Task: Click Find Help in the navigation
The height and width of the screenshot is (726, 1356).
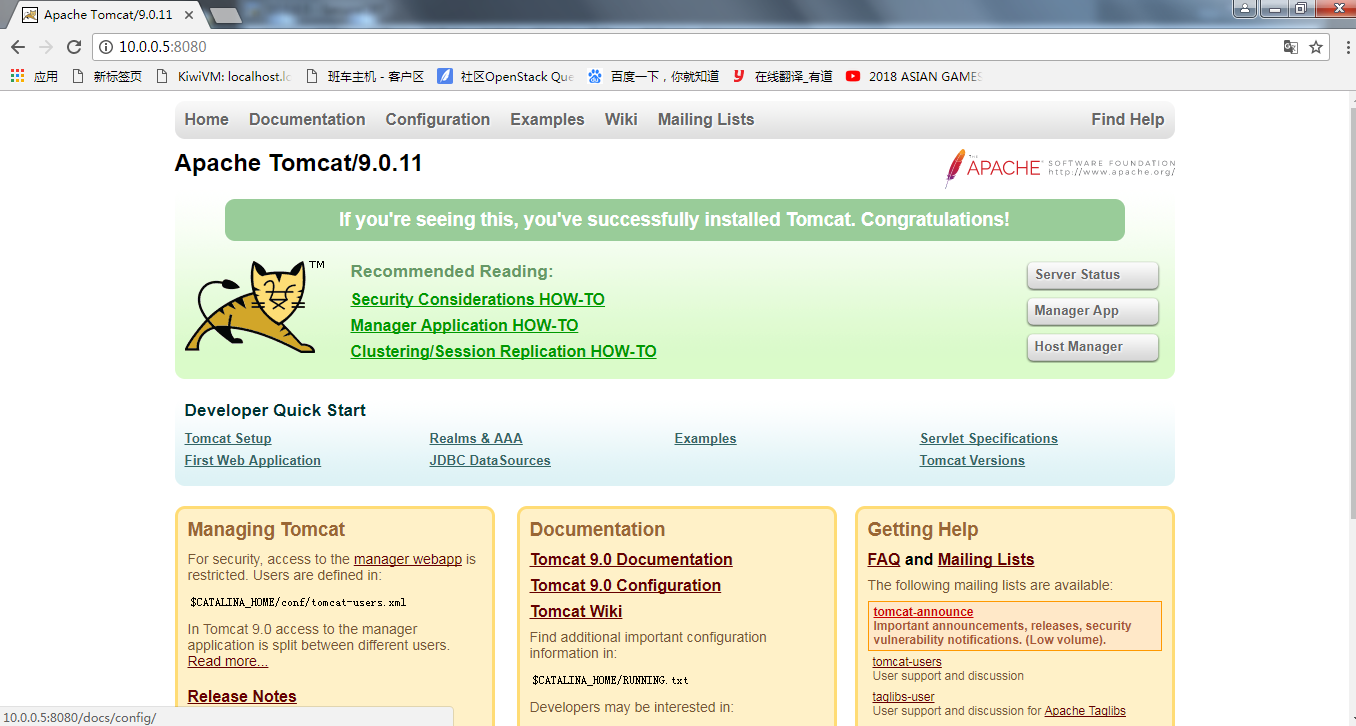Action: point(1128,119)
